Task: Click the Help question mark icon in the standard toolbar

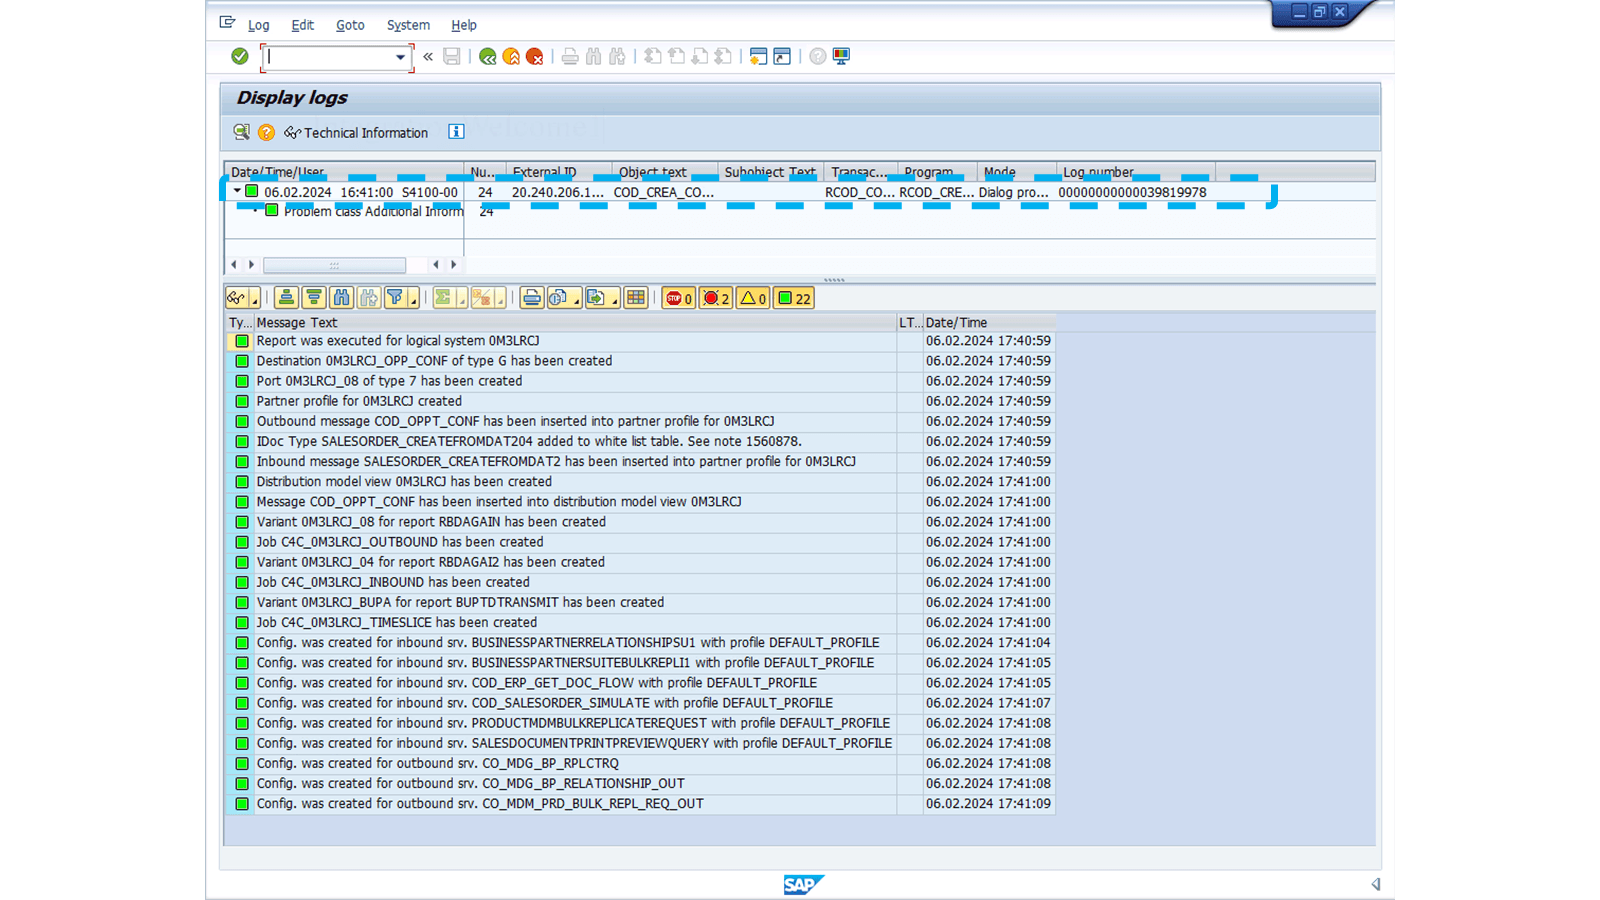Action: [818, 57]
